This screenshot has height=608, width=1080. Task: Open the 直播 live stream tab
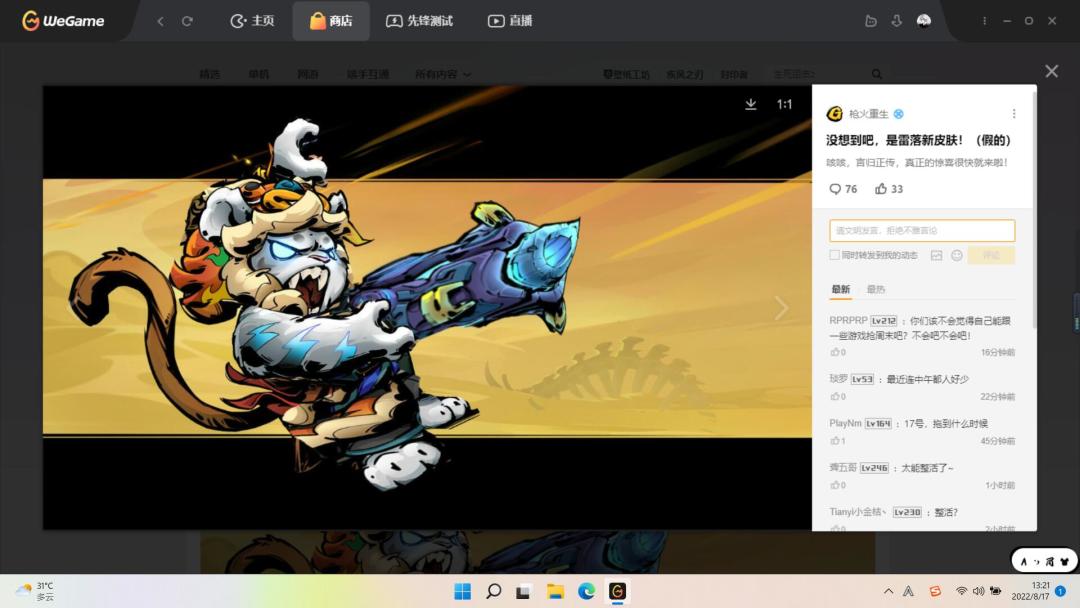(510, 21)
